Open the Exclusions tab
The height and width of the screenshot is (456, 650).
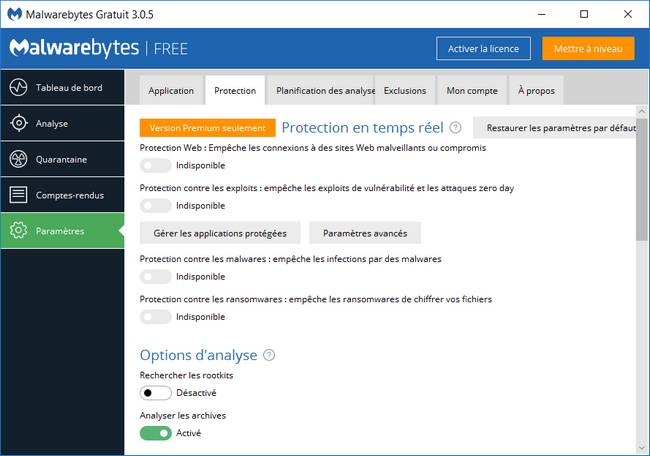pos(405,91)
